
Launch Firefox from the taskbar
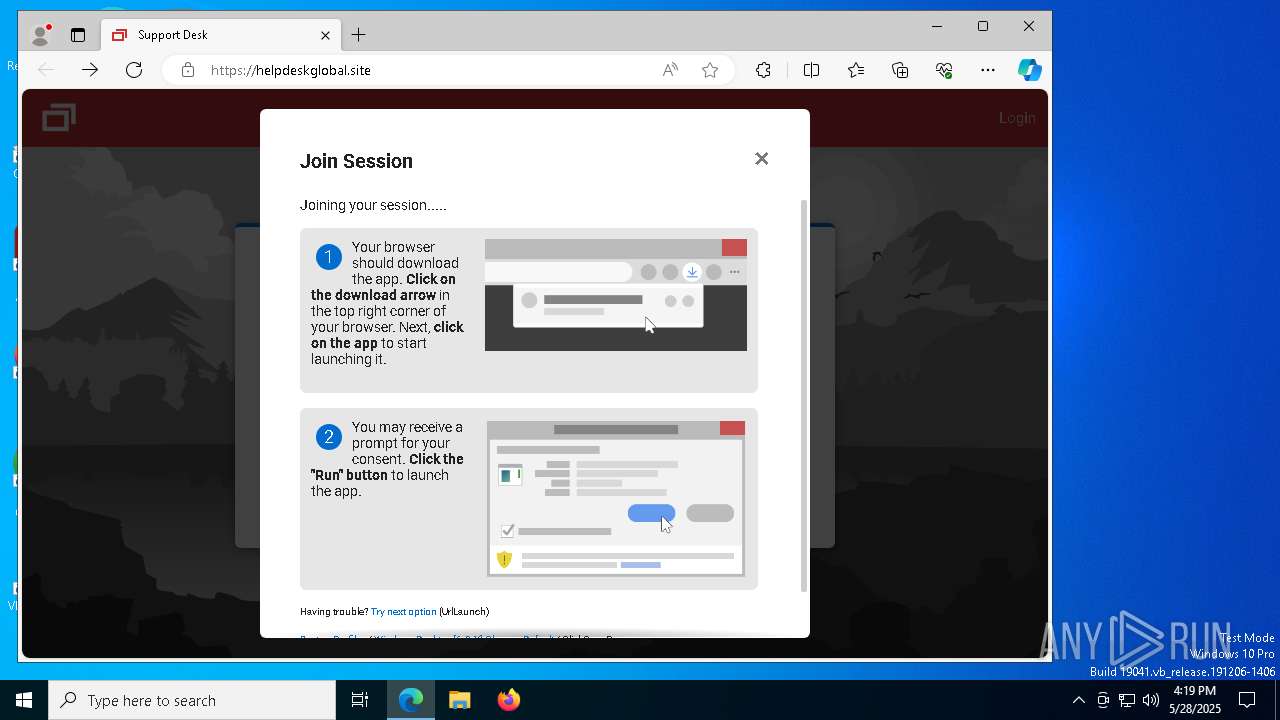click(x=508, y=700)
